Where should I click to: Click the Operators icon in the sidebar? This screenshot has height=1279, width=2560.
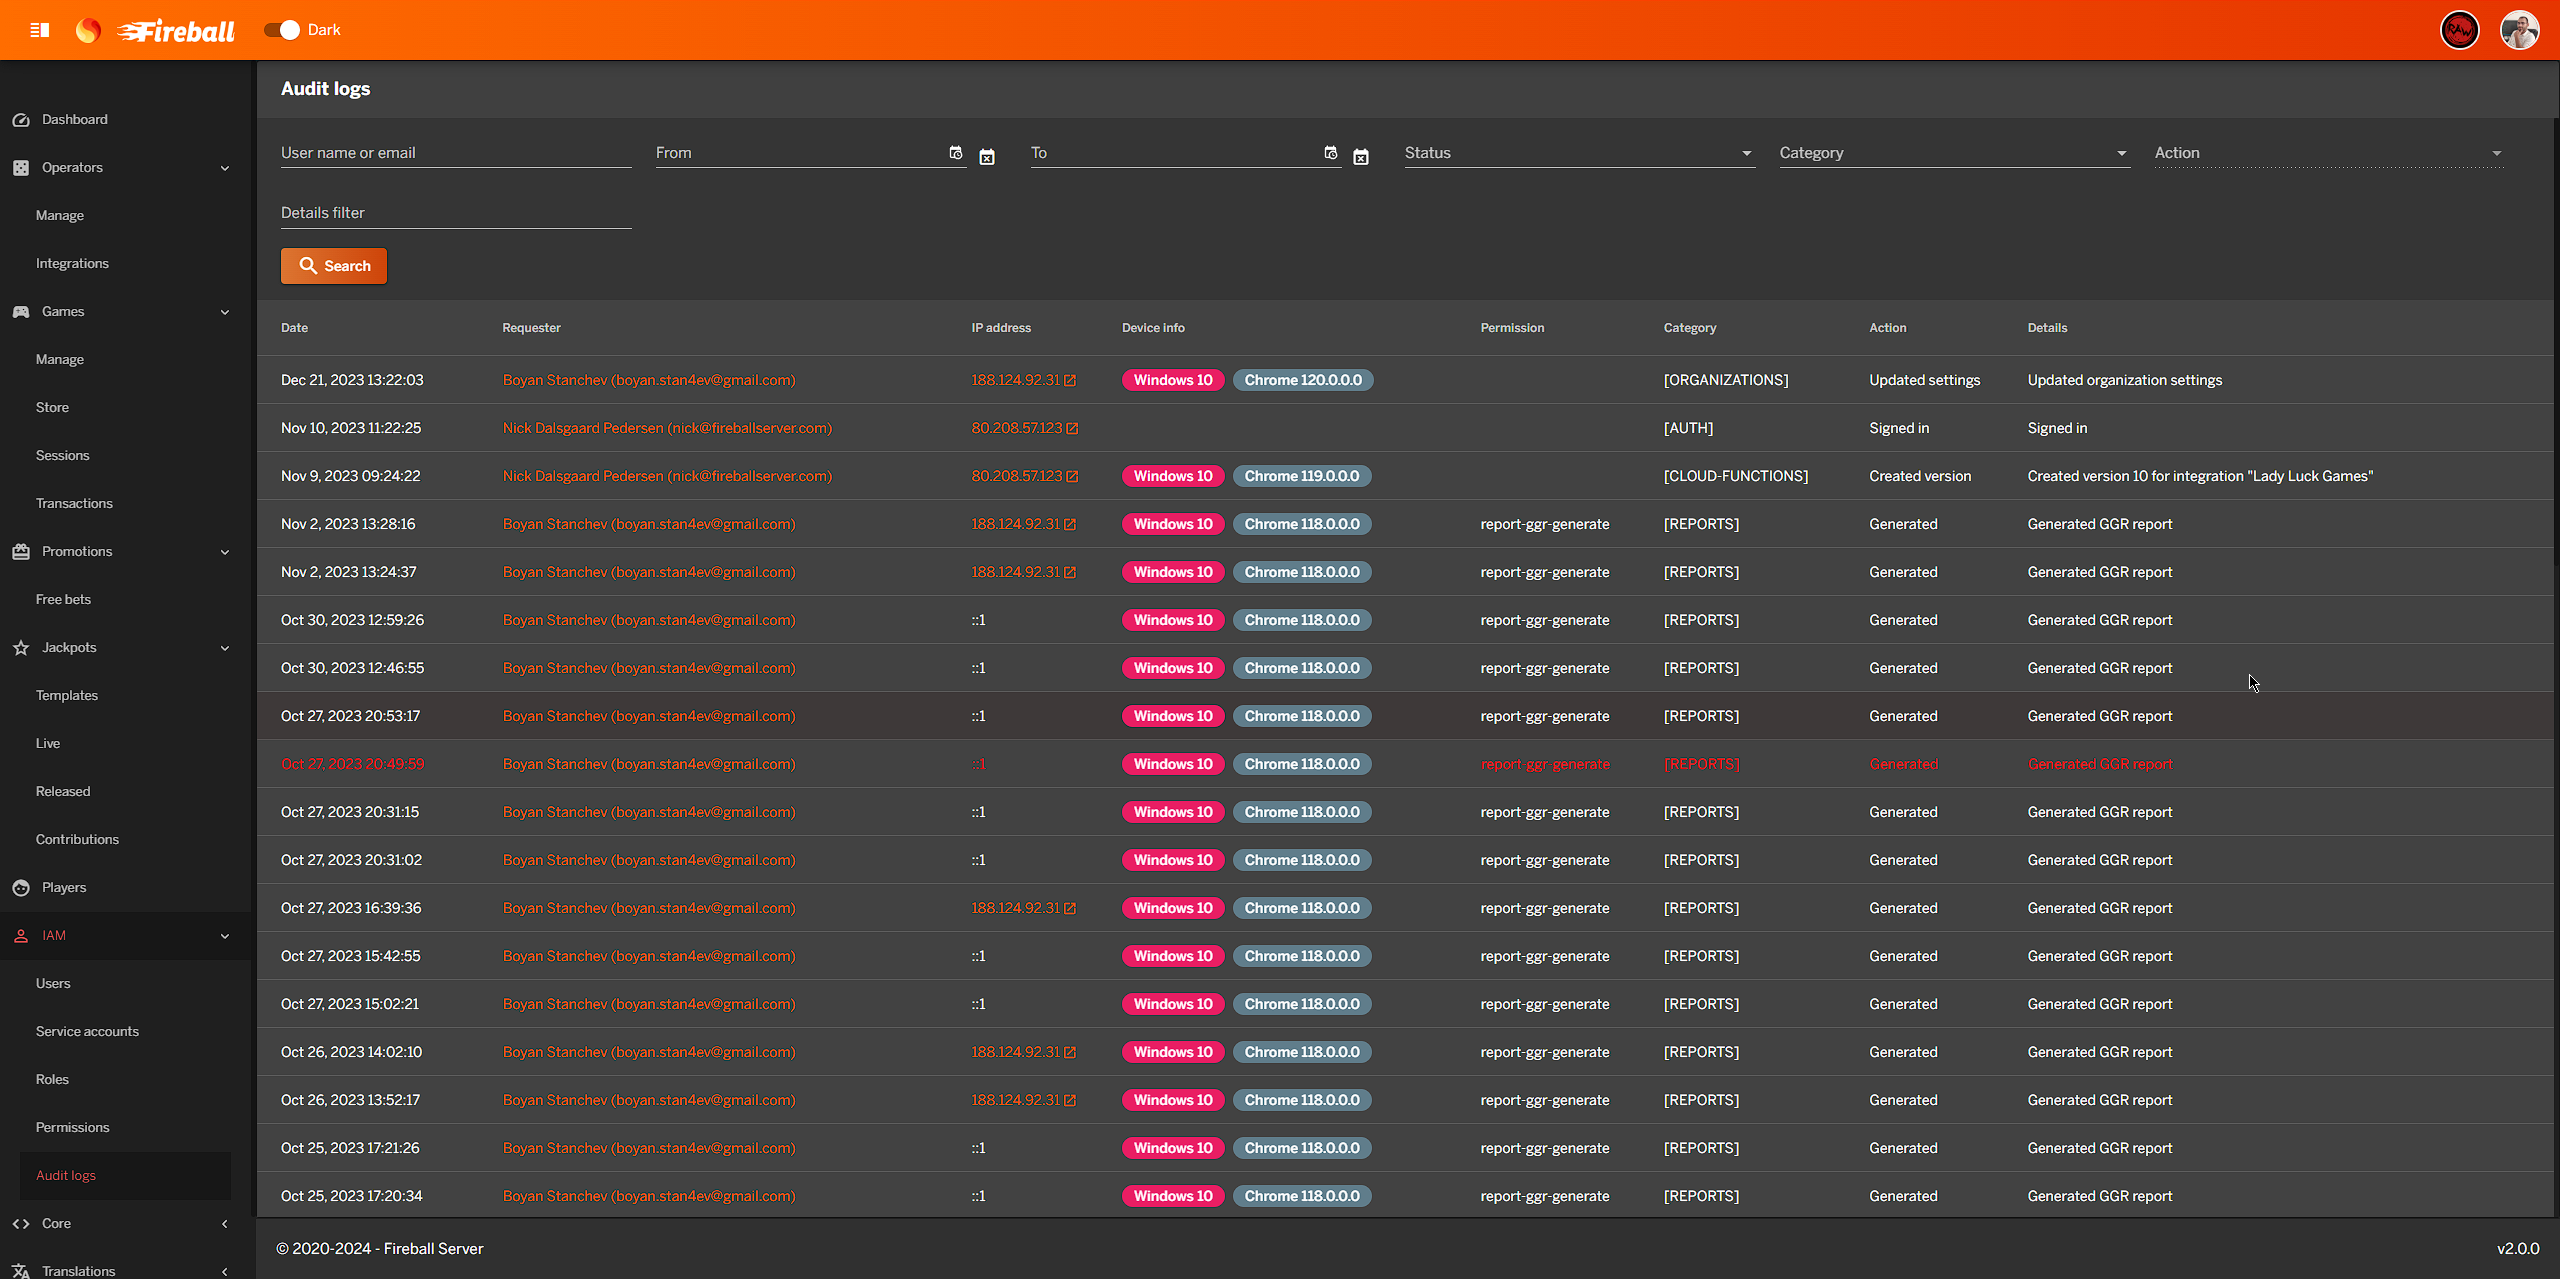[22, 167]
